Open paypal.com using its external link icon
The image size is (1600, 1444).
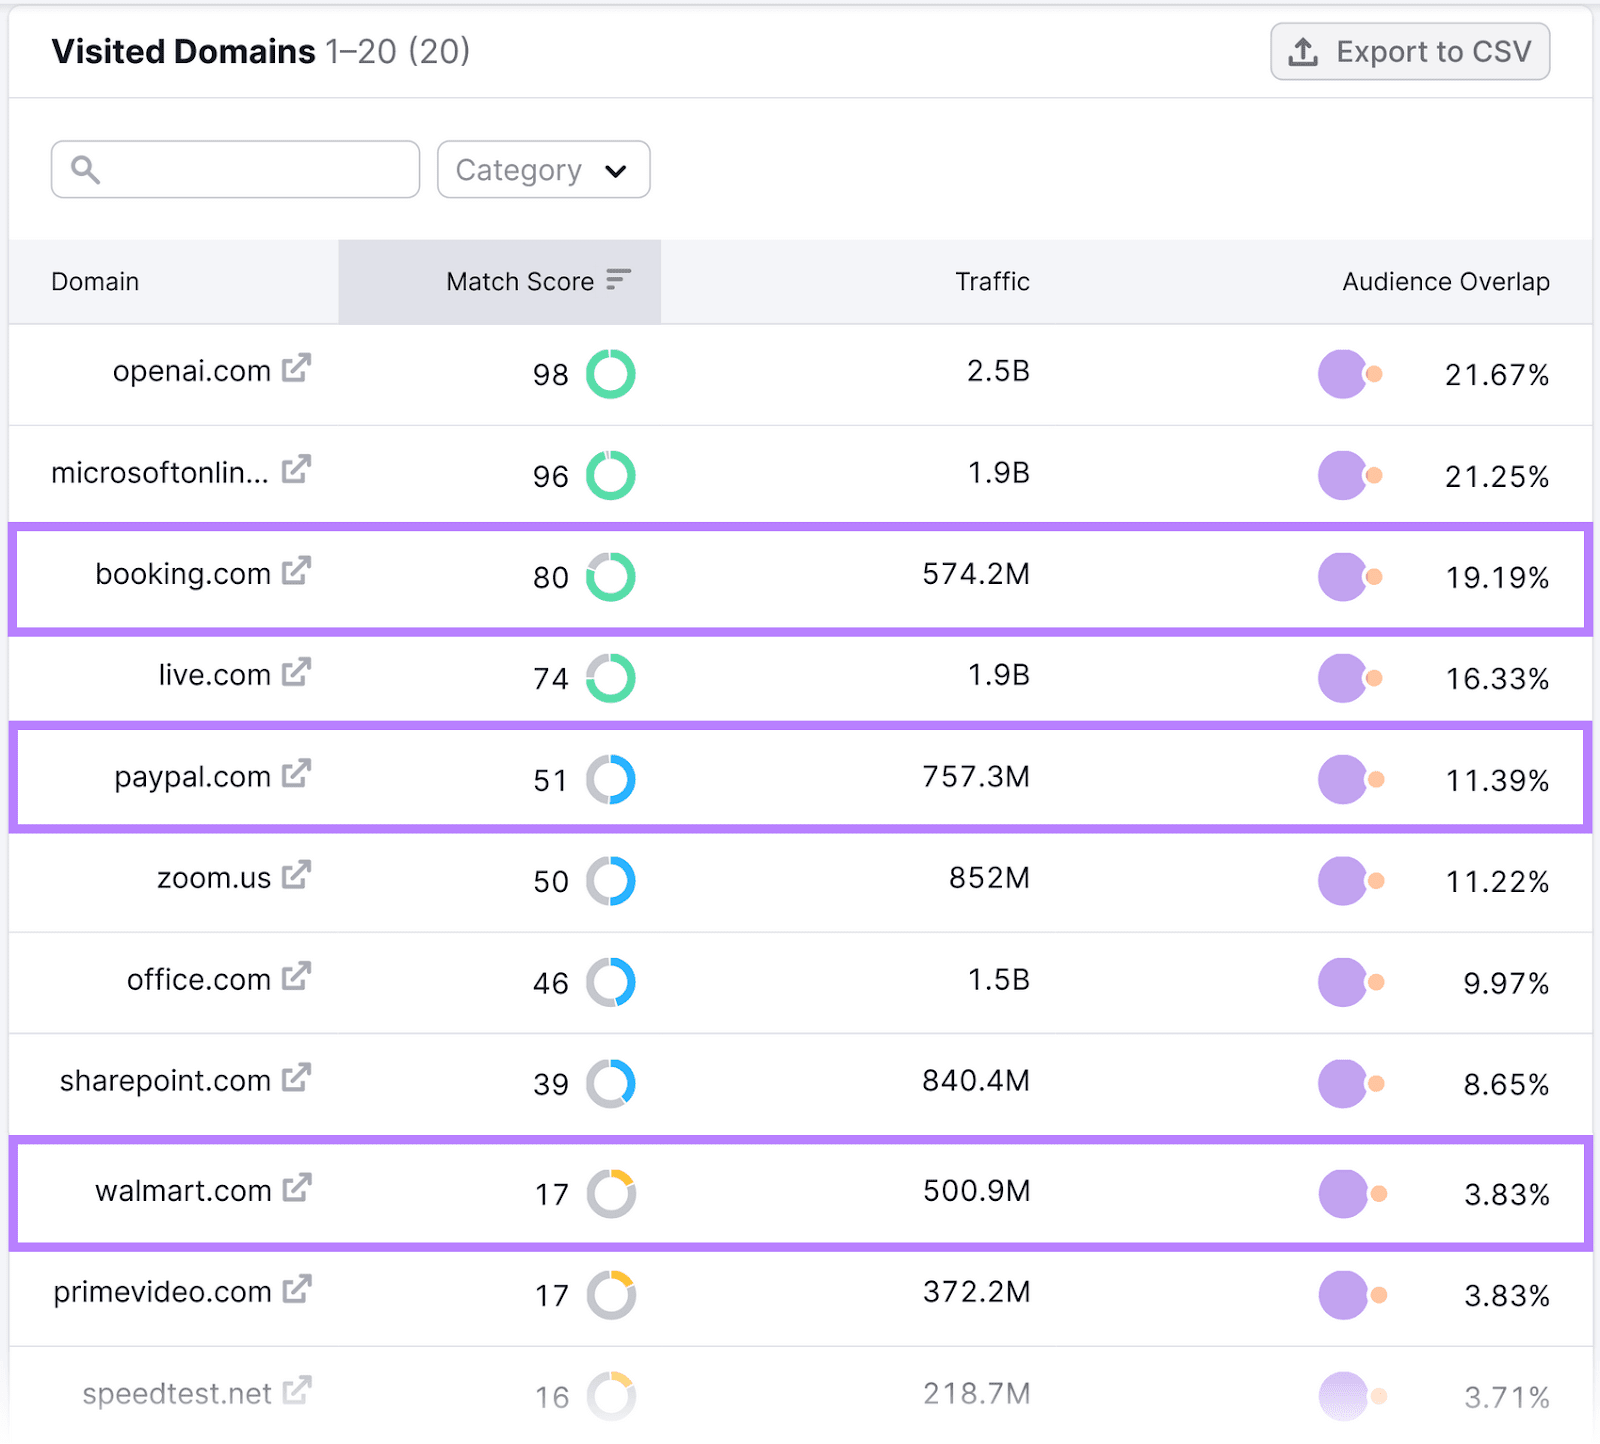point(295,775)
